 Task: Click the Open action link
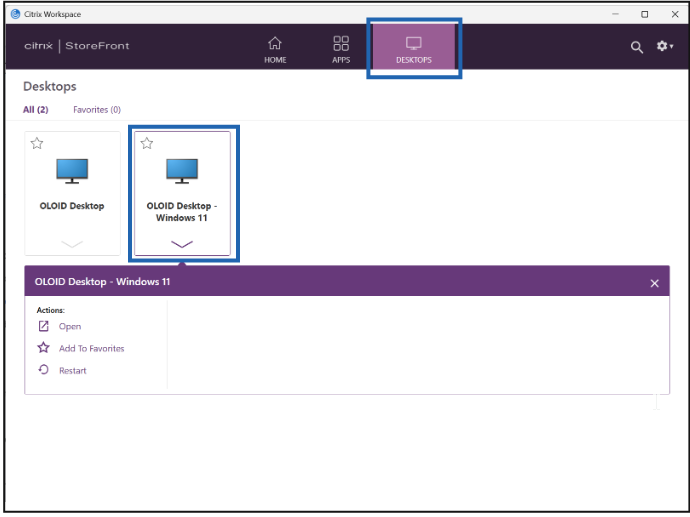point(70,326)
